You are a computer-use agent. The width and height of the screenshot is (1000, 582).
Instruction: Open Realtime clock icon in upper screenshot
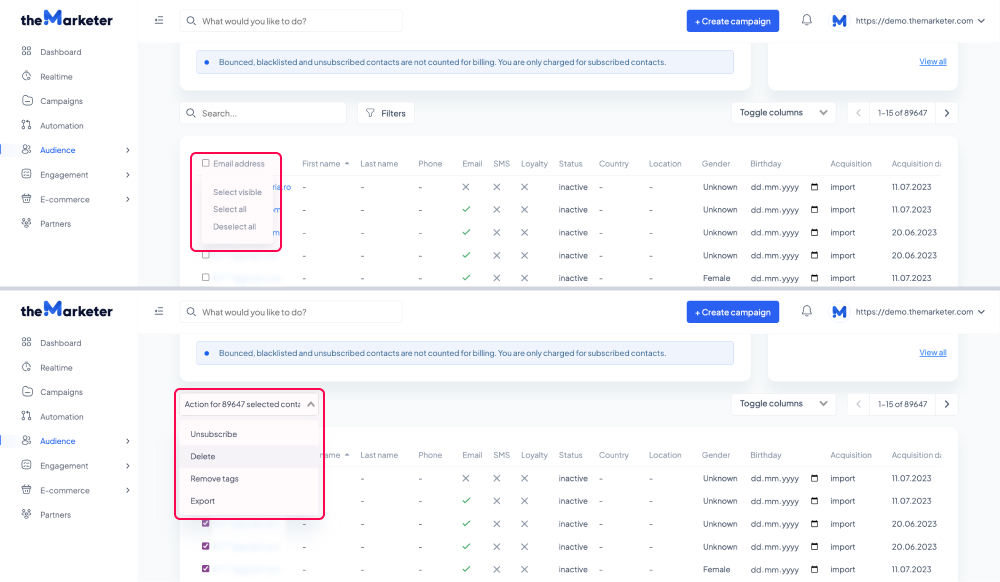pos(26,76)
